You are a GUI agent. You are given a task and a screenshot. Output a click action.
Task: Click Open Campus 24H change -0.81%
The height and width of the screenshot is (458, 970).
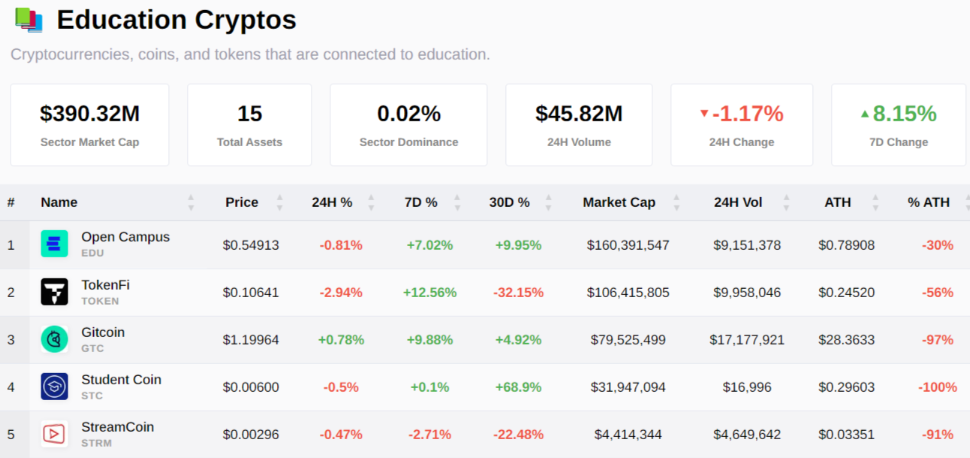point(341,245)
